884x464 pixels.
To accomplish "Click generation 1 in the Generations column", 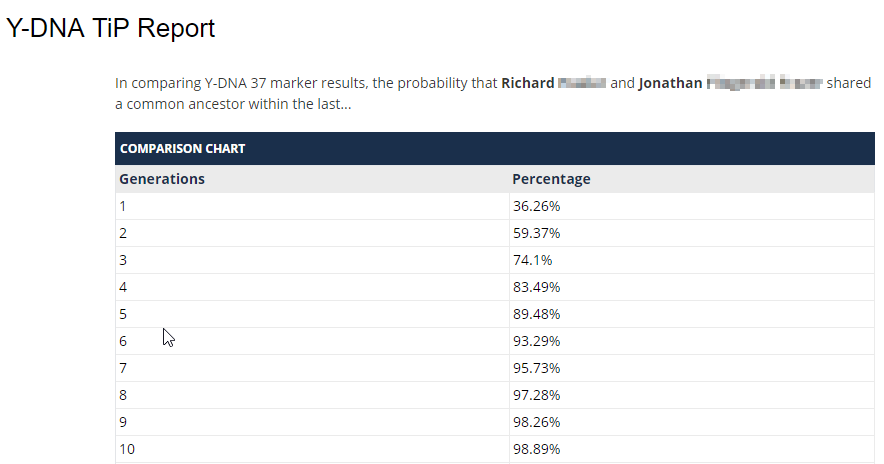I will click(x=123, y=206).
